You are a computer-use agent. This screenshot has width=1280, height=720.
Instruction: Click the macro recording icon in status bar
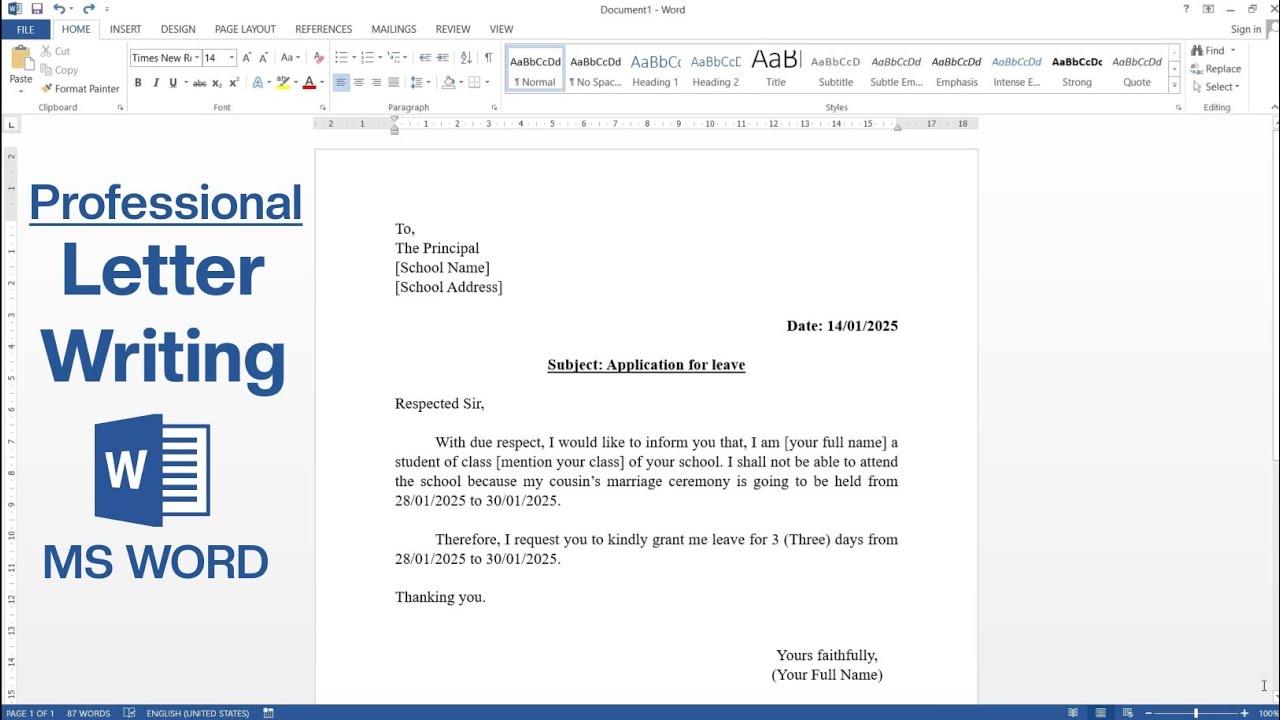[269, 713]
